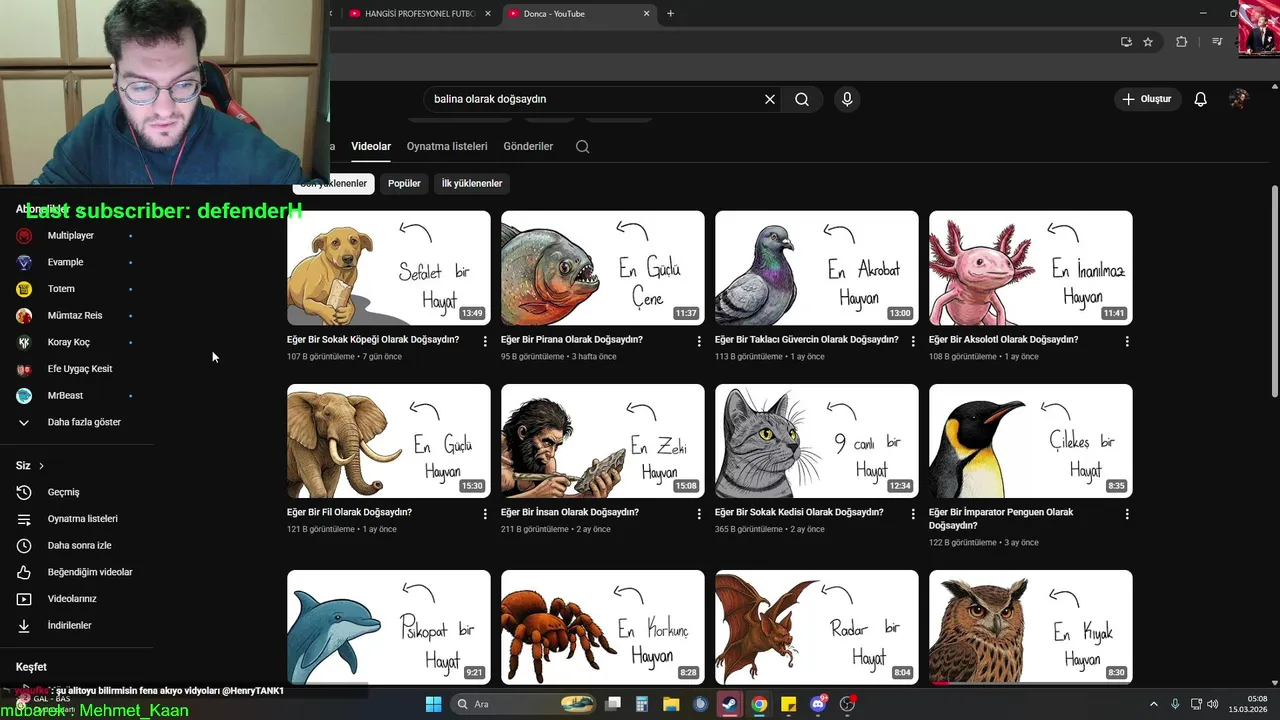Open options for Sokak Köpeği video
The image size is (1280, 720).
click(485, 341)
